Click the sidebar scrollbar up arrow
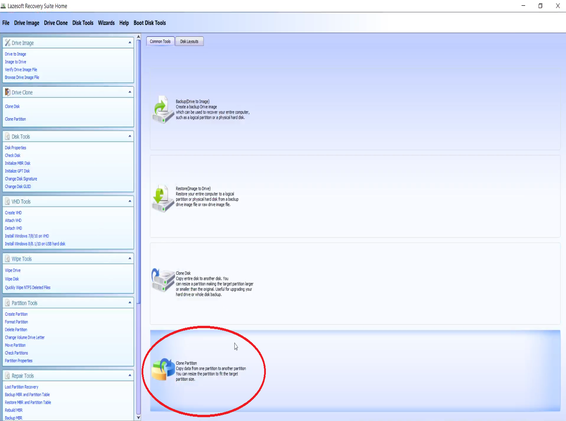This screenshot has width=566, height=421. coord(138,37)
